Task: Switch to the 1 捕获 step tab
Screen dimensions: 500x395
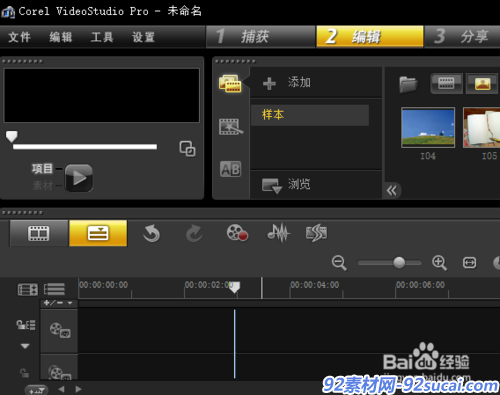Action: pyautogui.click(x=260, y=36)
